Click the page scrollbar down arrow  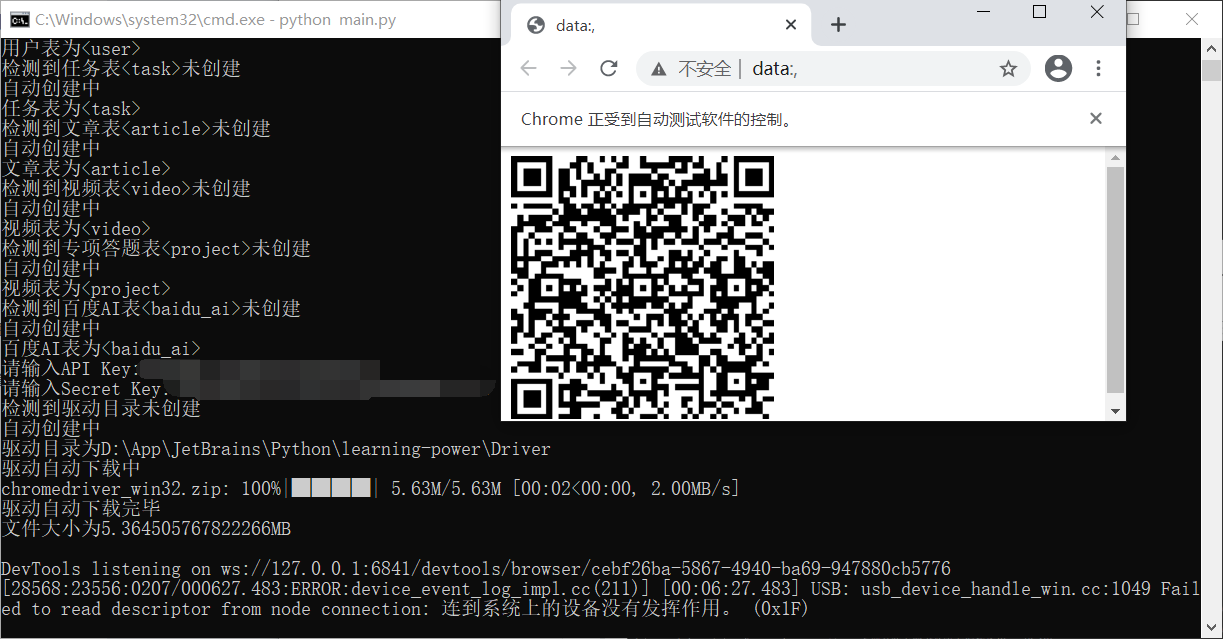[1116, 411]
